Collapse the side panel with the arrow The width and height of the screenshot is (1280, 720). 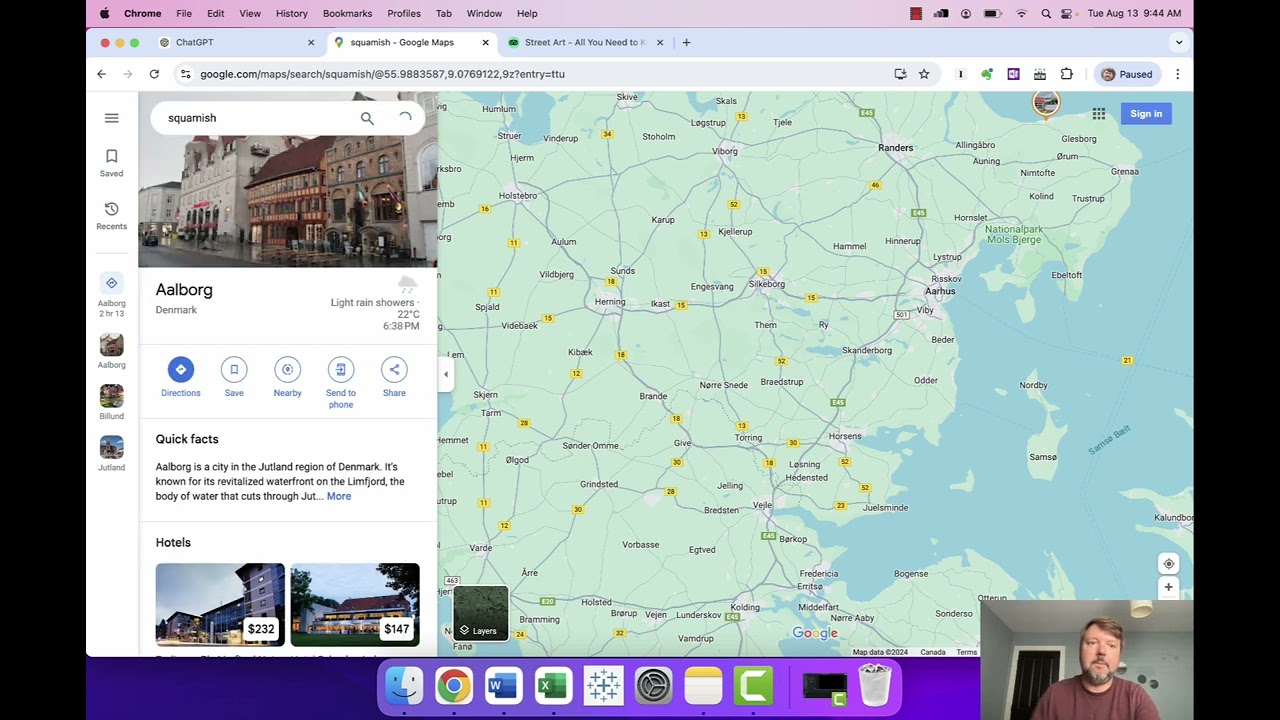pyautogui.click(x=446, y=374)
